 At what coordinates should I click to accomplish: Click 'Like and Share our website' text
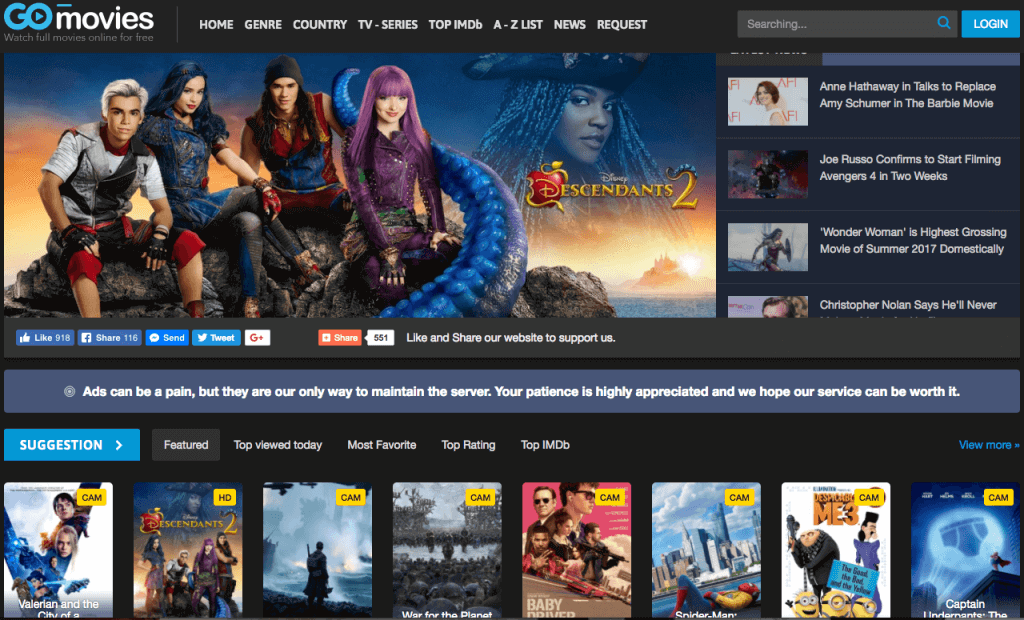(x=511, y=338)
